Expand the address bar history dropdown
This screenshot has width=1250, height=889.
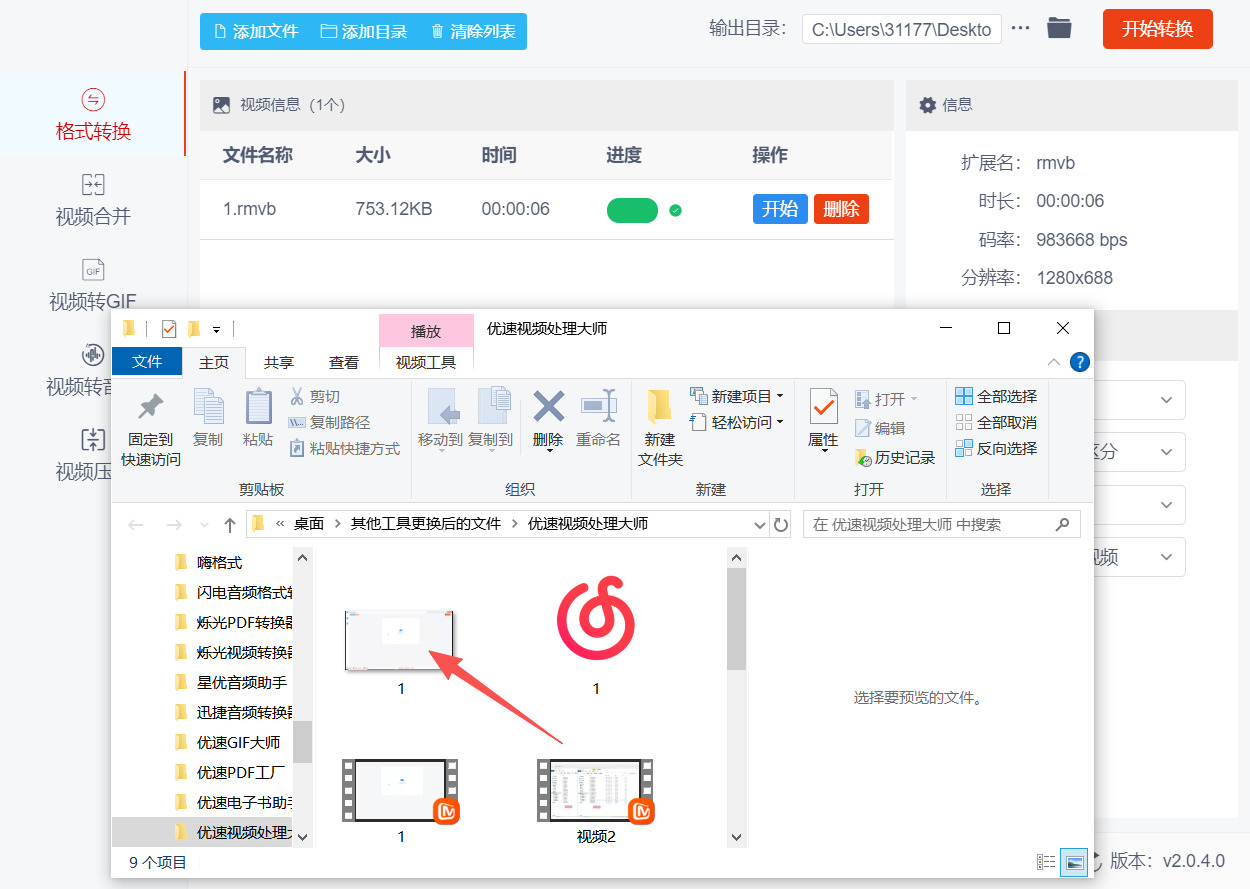coord(760,524)
